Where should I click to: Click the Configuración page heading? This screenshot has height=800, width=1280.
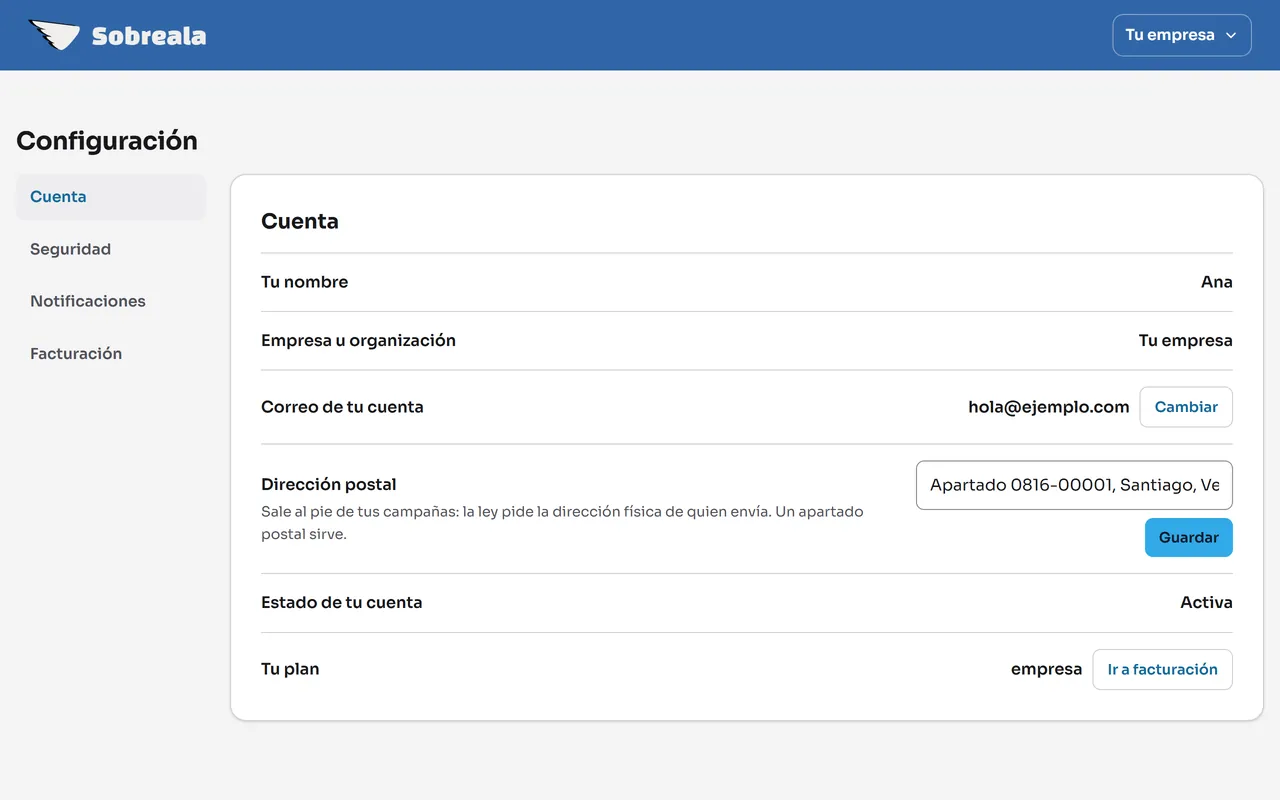pos(107,141)
